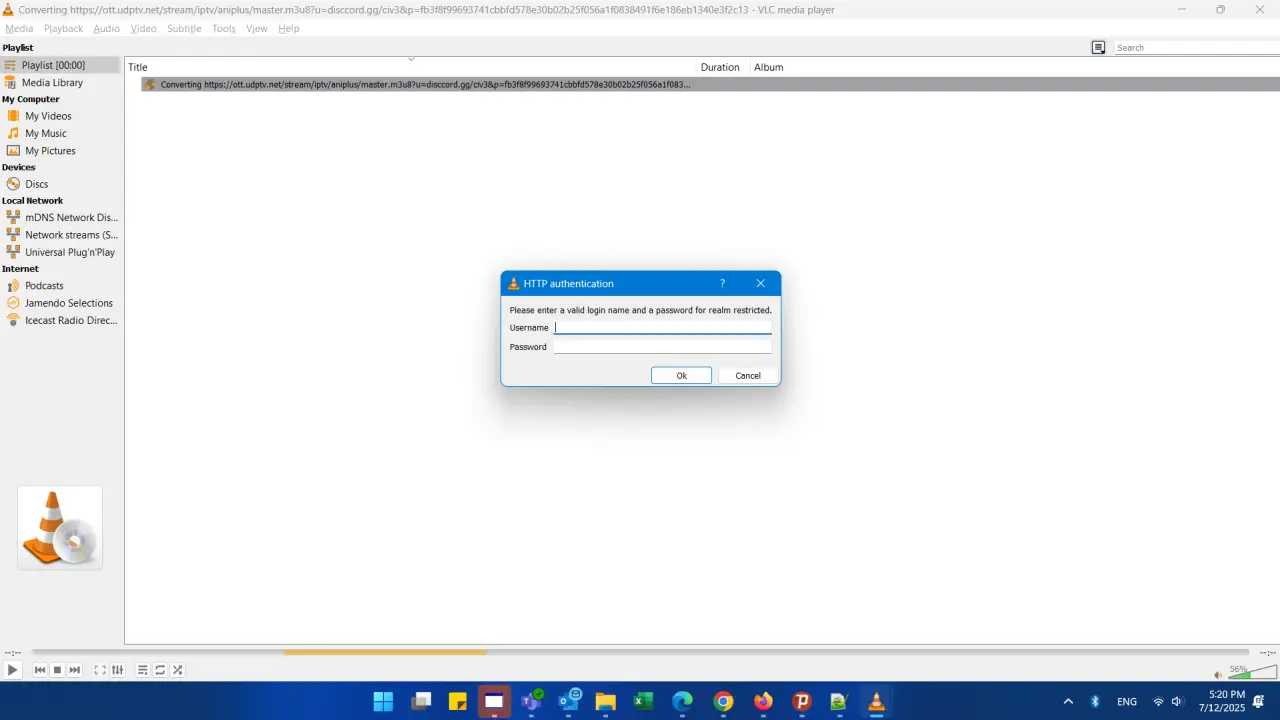Open Task View on taskbar

421,701
